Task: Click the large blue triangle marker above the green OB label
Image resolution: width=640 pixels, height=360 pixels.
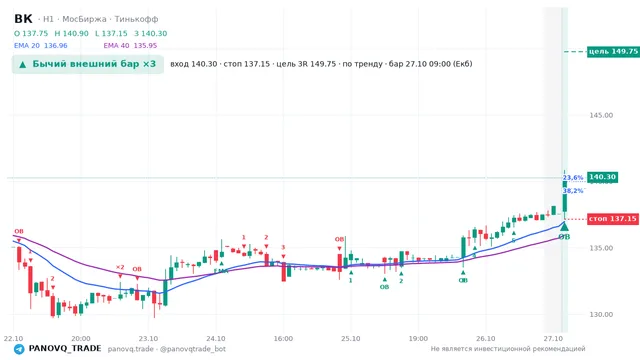Action: point(564,226)
